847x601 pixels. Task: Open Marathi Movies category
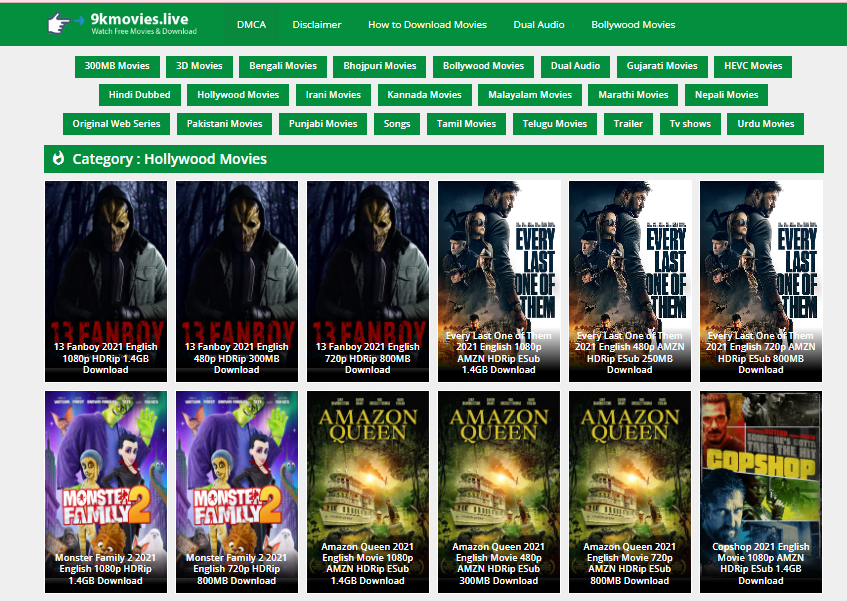(x=633, y=95)
